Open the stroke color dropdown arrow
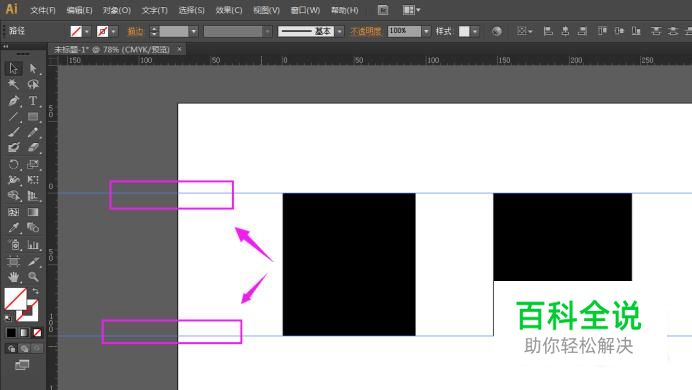The image size is (692, 390). (x=113, y=31)
